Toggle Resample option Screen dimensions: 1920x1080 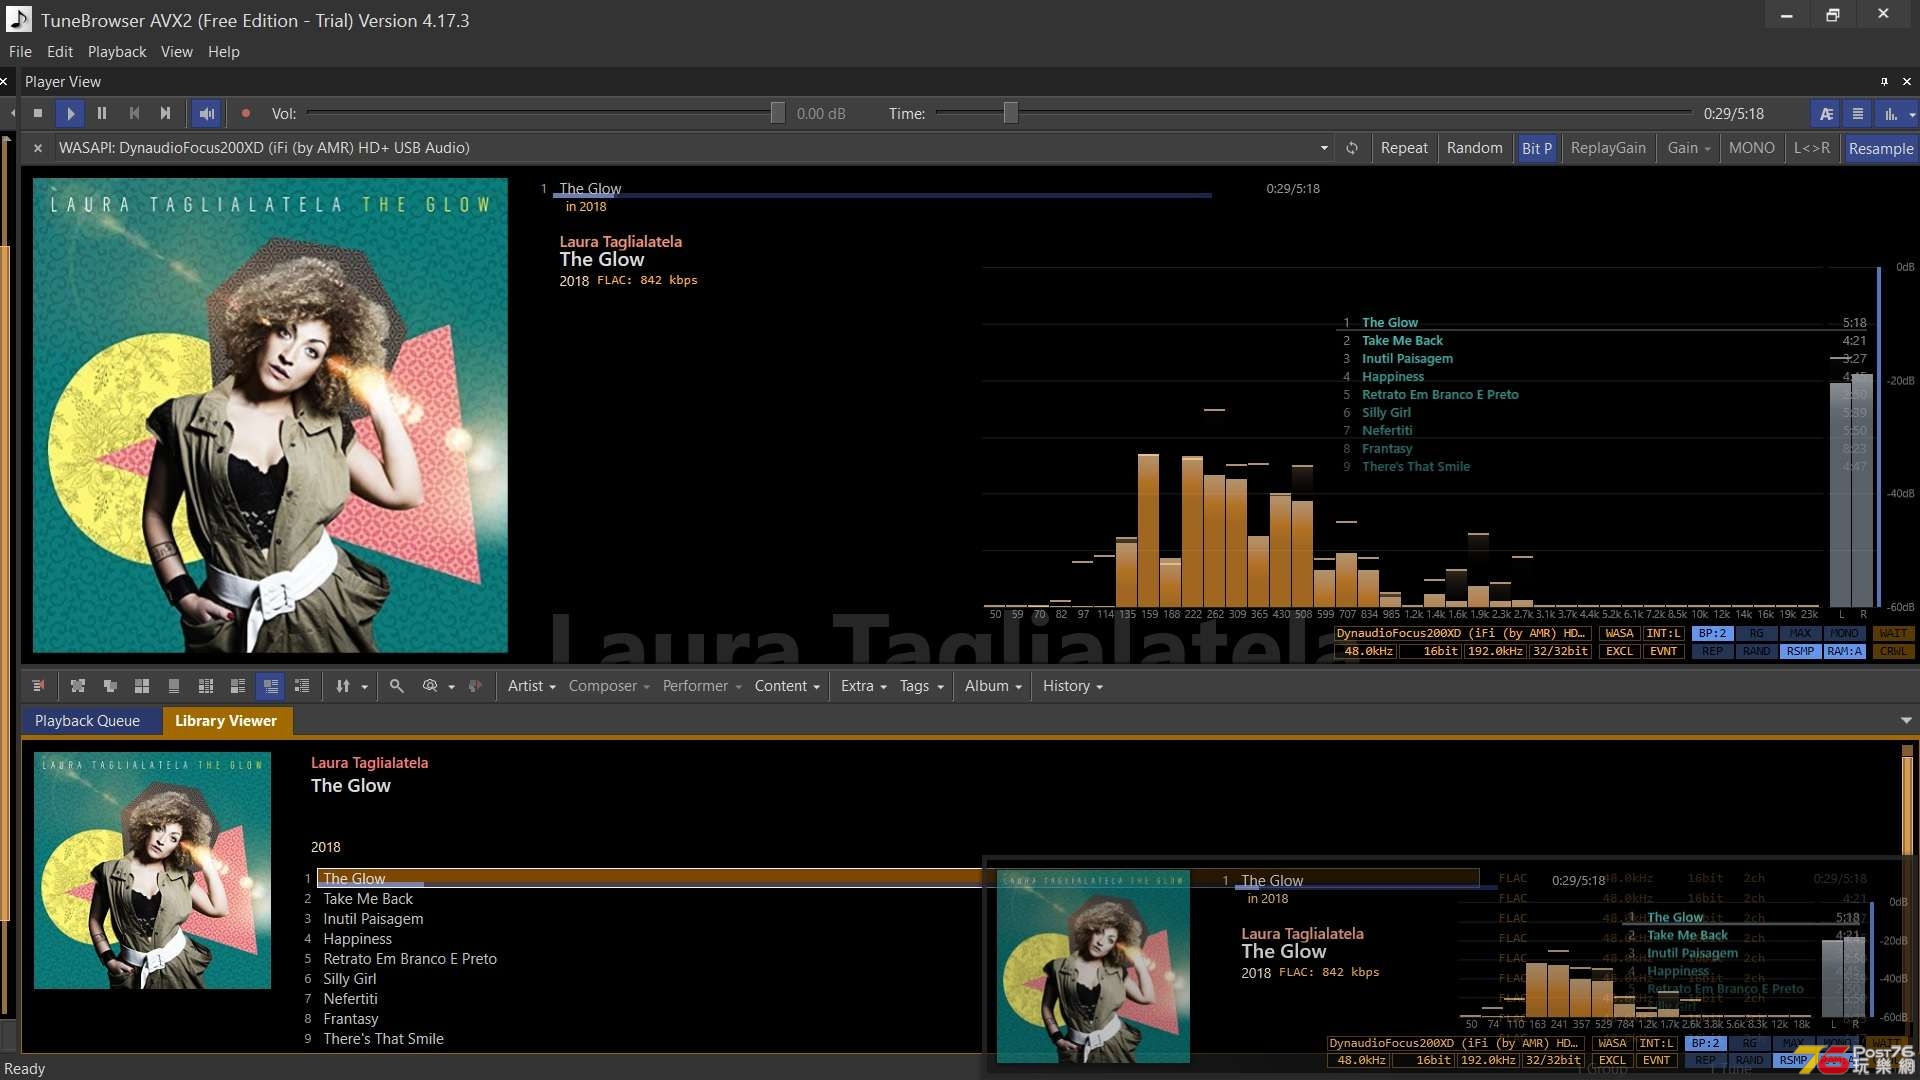1881,148
